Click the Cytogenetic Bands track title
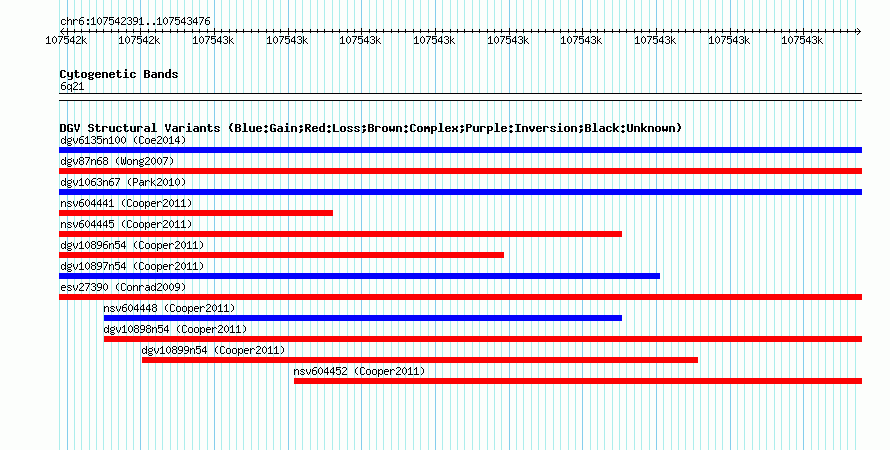 pos(119,74)
